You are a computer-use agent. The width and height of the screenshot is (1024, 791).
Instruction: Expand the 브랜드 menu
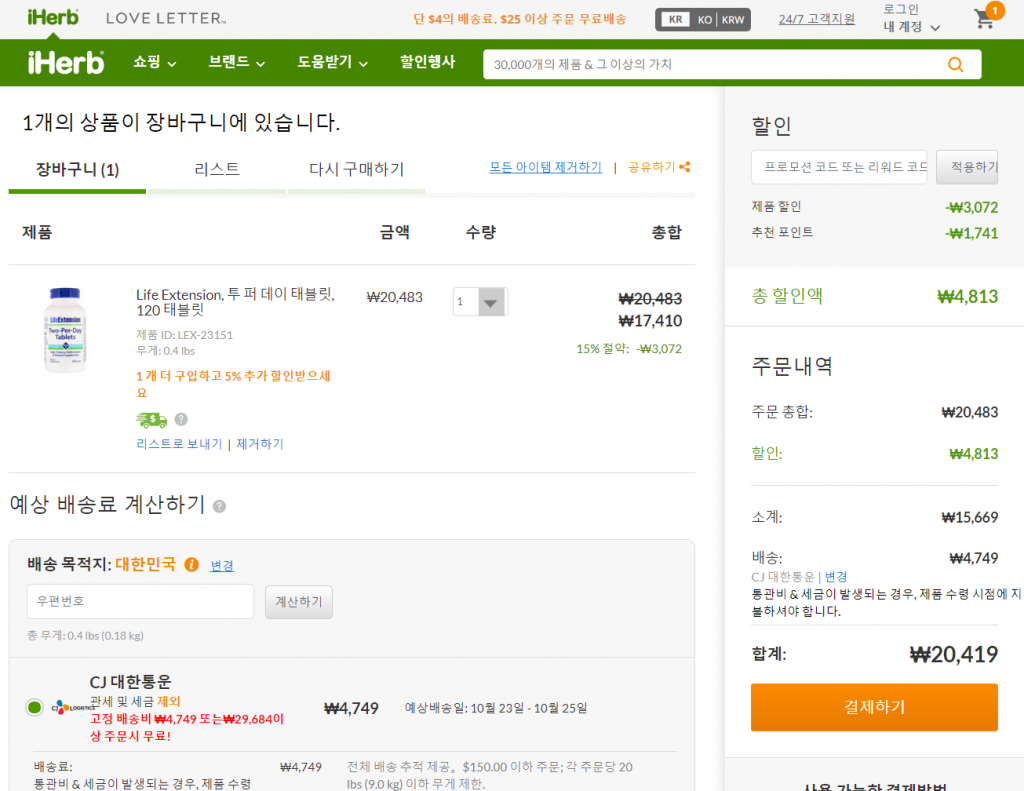point(236,62)
